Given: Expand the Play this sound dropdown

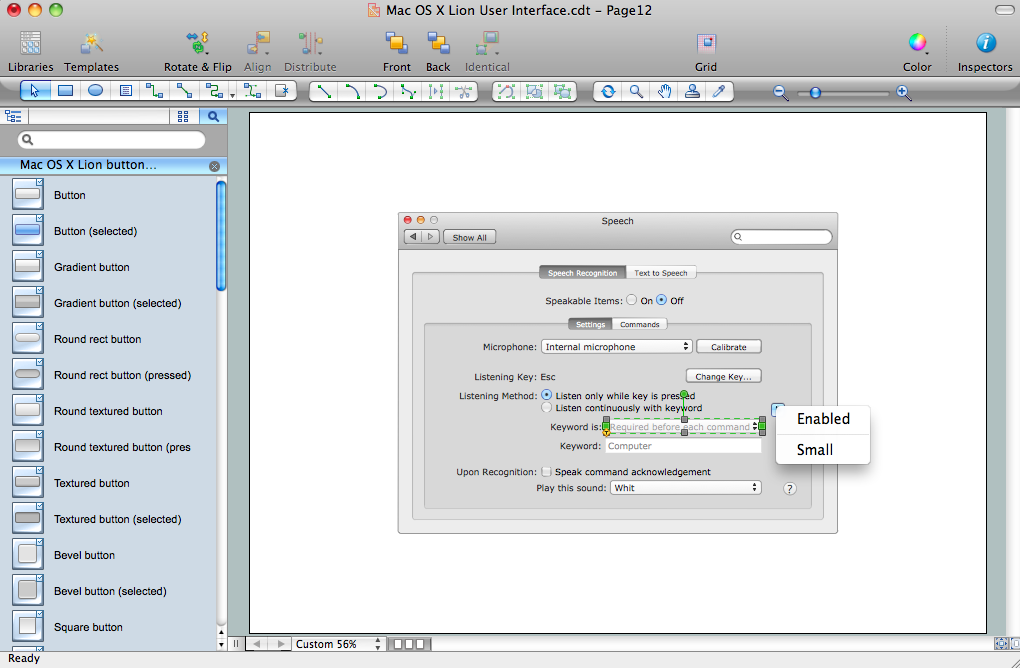Looking at the screenshot, I should [685, 488].
